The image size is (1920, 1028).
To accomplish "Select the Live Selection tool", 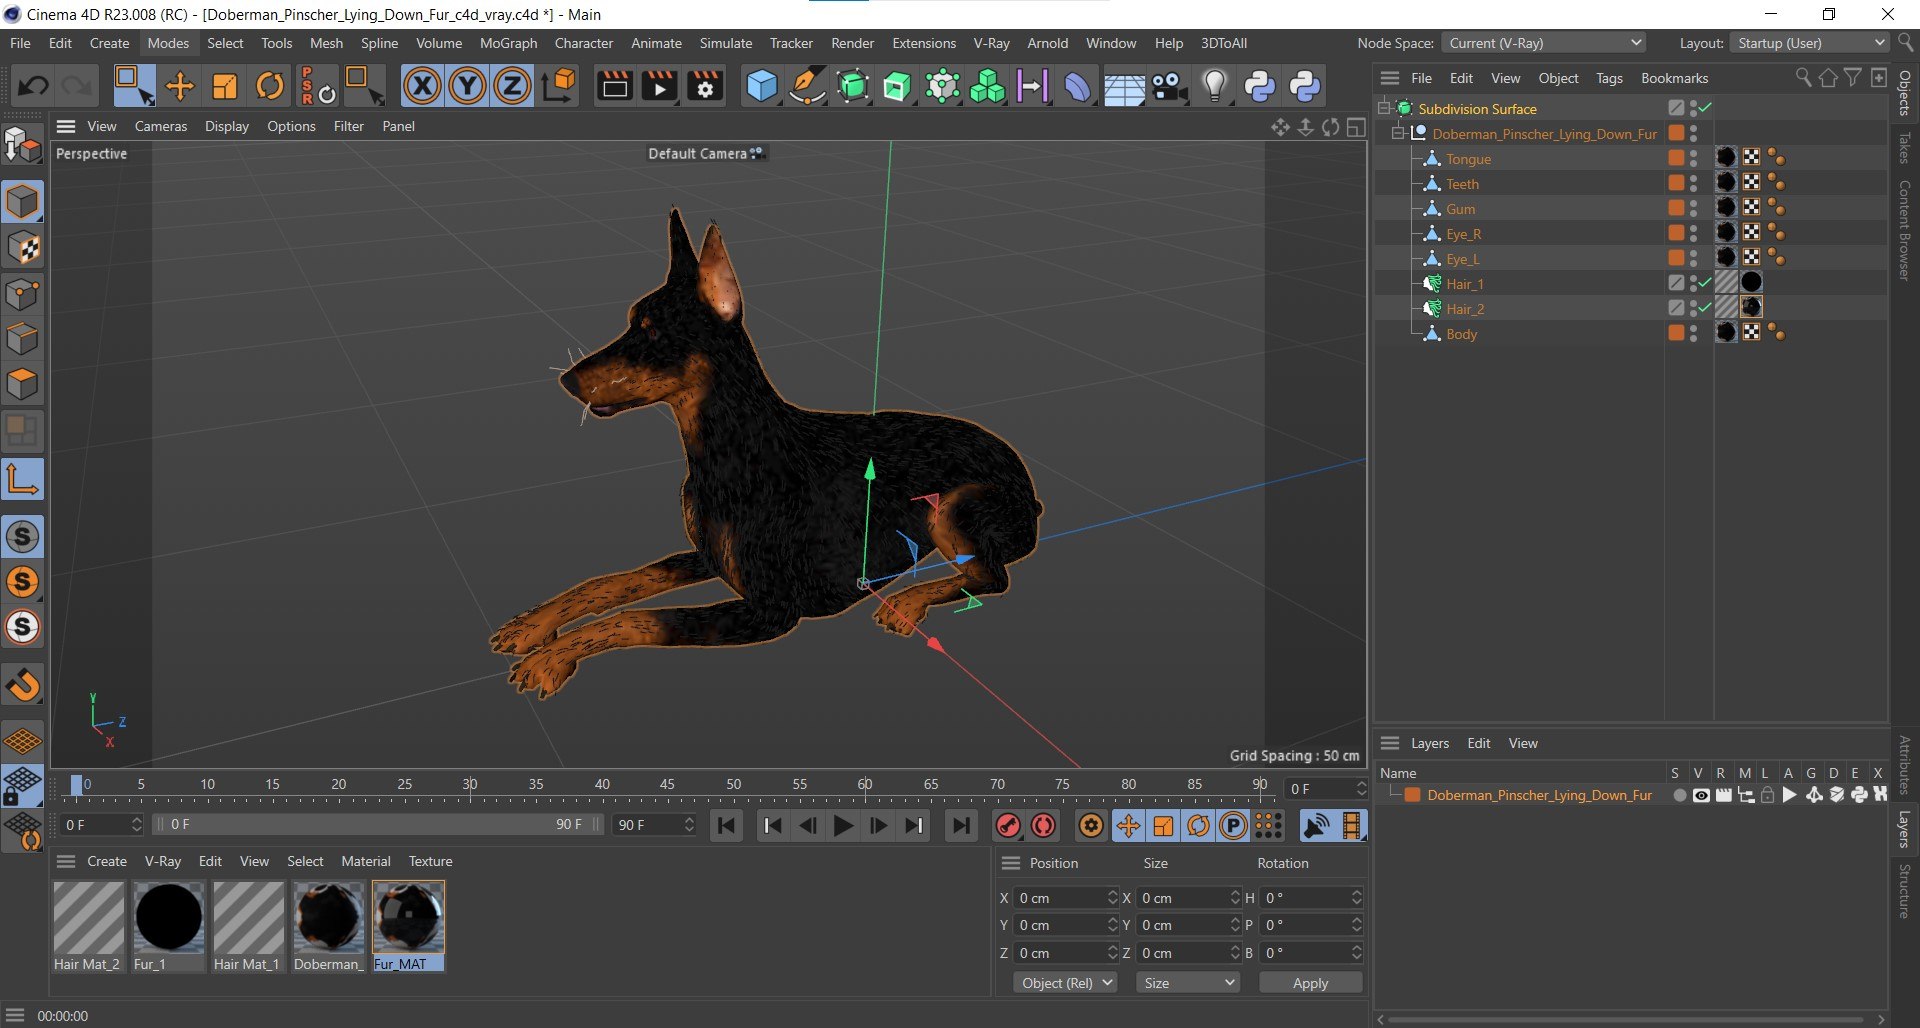I will click(x=133, y=86).
